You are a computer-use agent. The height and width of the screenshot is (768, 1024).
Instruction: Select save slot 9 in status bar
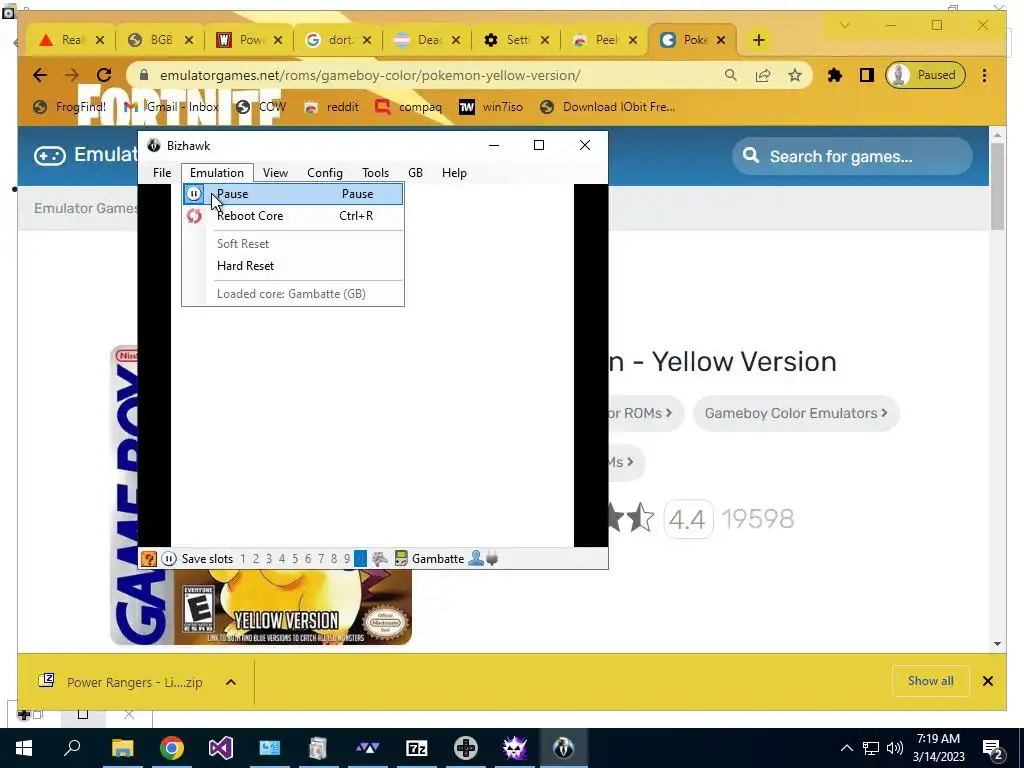pos(347,559)
